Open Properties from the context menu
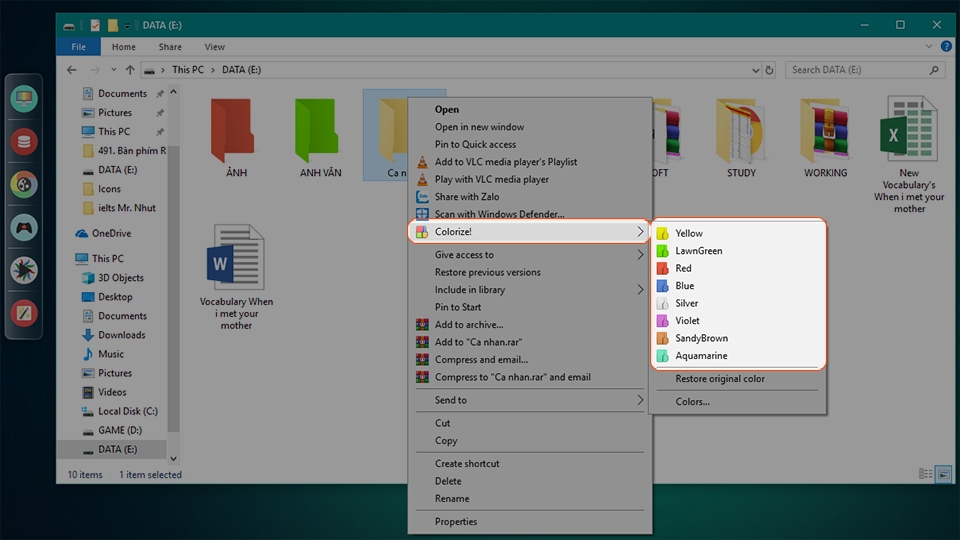960x540 pixels. click(x=456, y=522)
